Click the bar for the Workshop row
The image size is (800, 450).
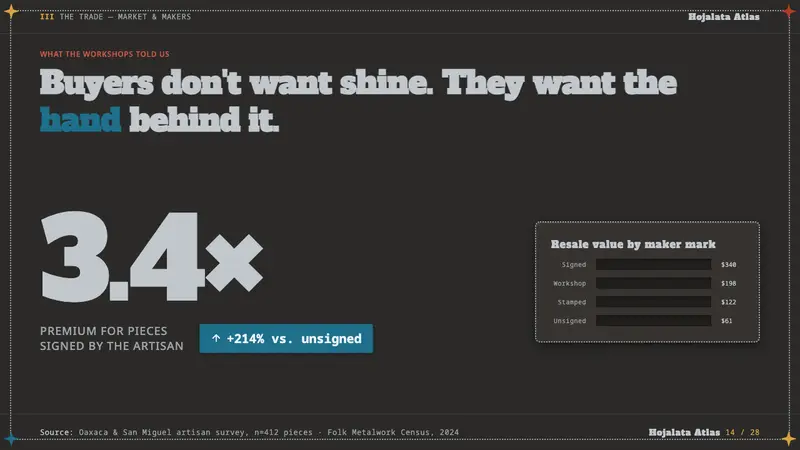(654, 283)
